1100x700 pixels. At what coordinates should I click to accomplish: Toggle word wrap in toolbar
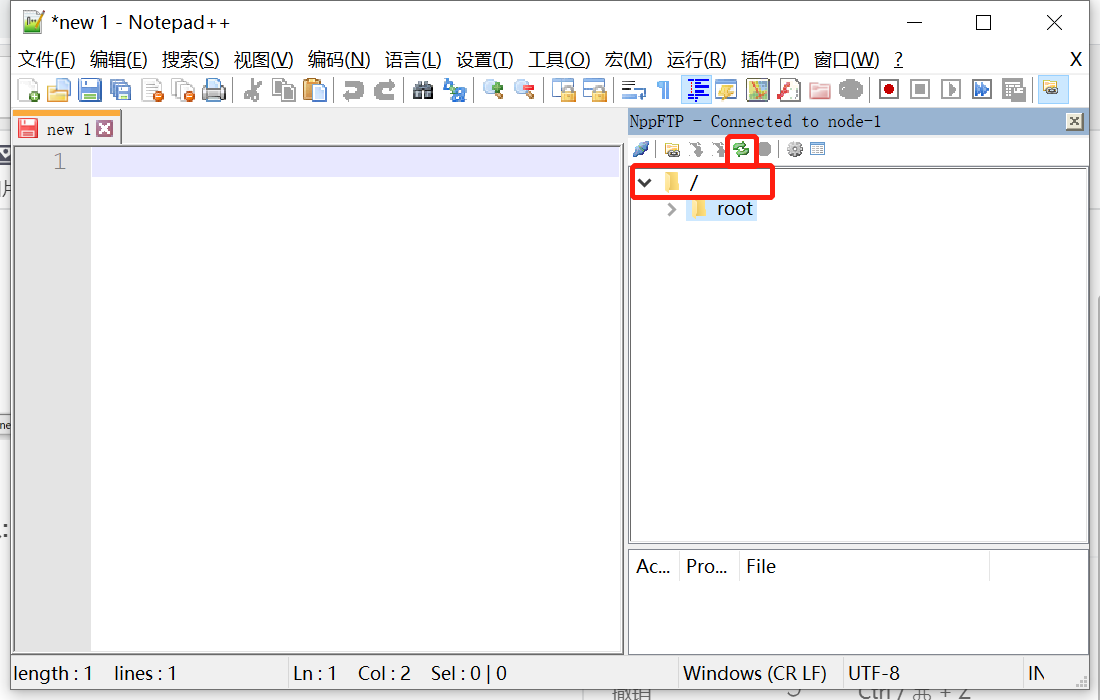click(x=633, y=90)
